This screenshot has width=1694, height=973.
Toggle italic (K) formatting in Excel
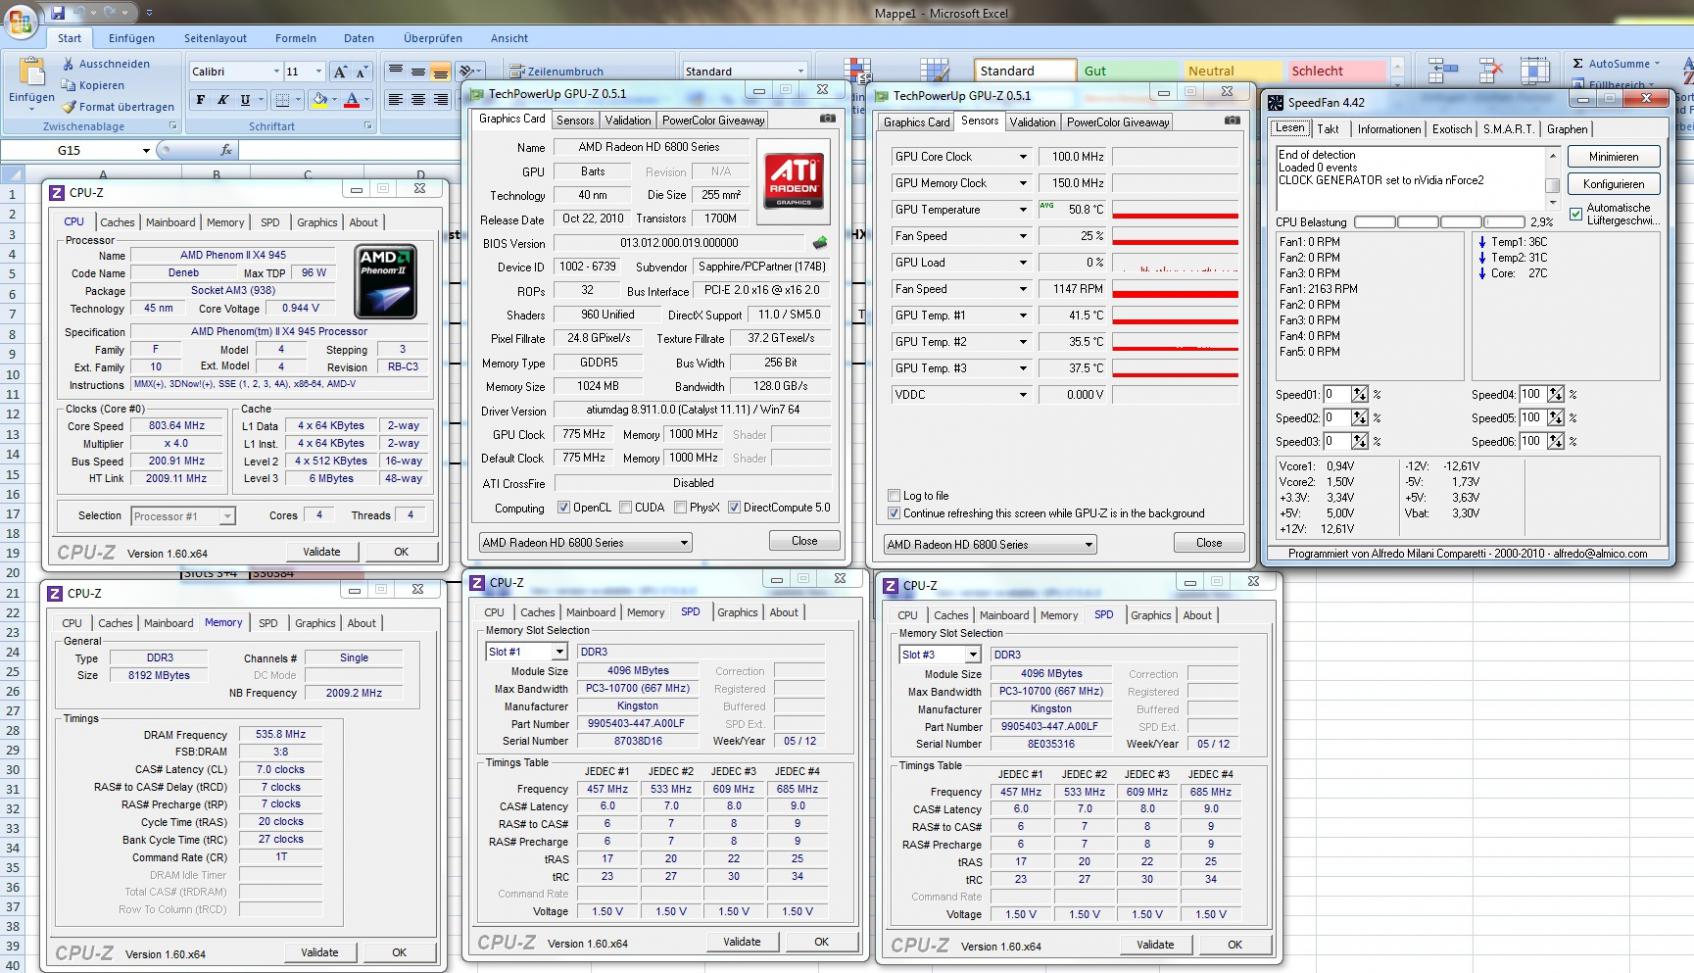pos(223,100)
